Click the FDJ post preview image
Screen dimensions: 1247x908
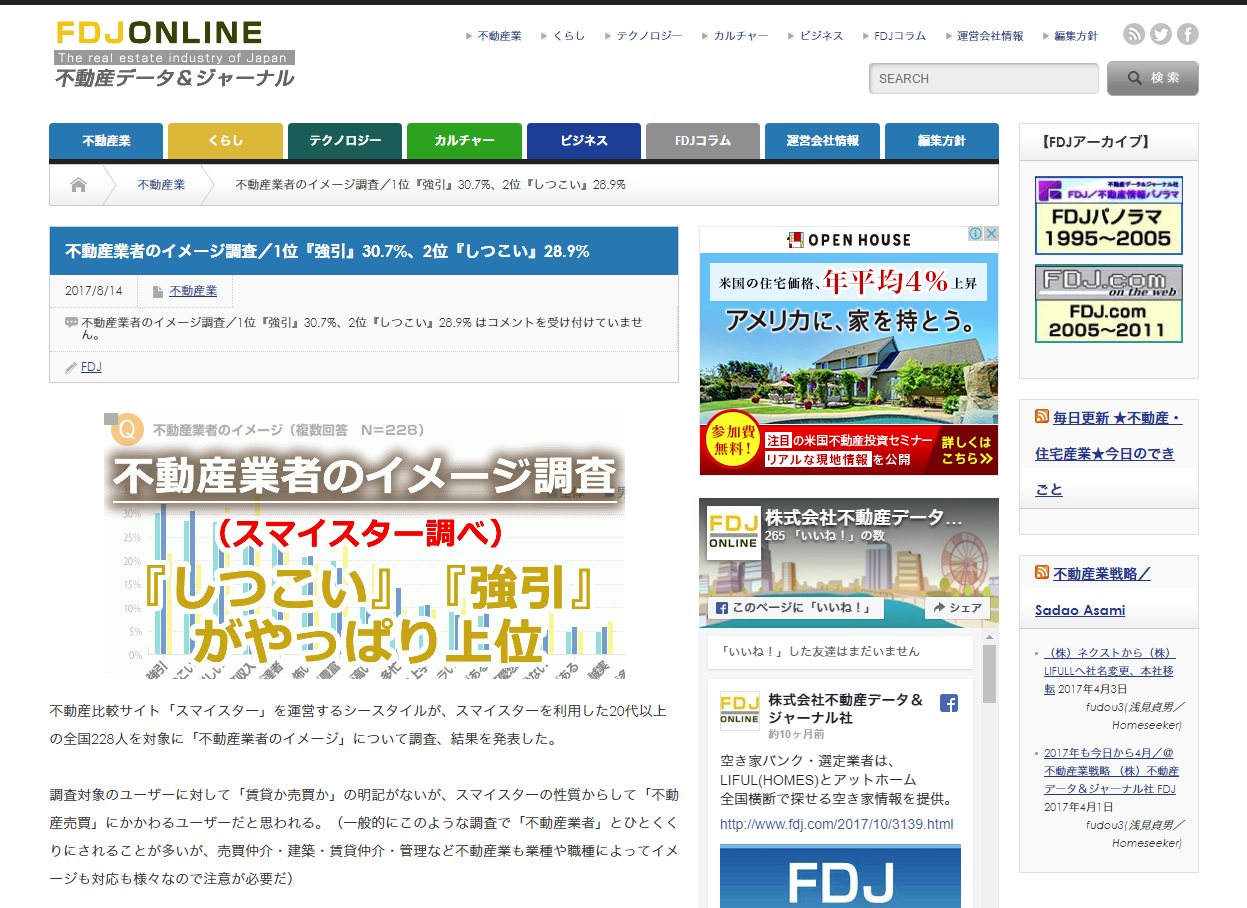point(840,876)
